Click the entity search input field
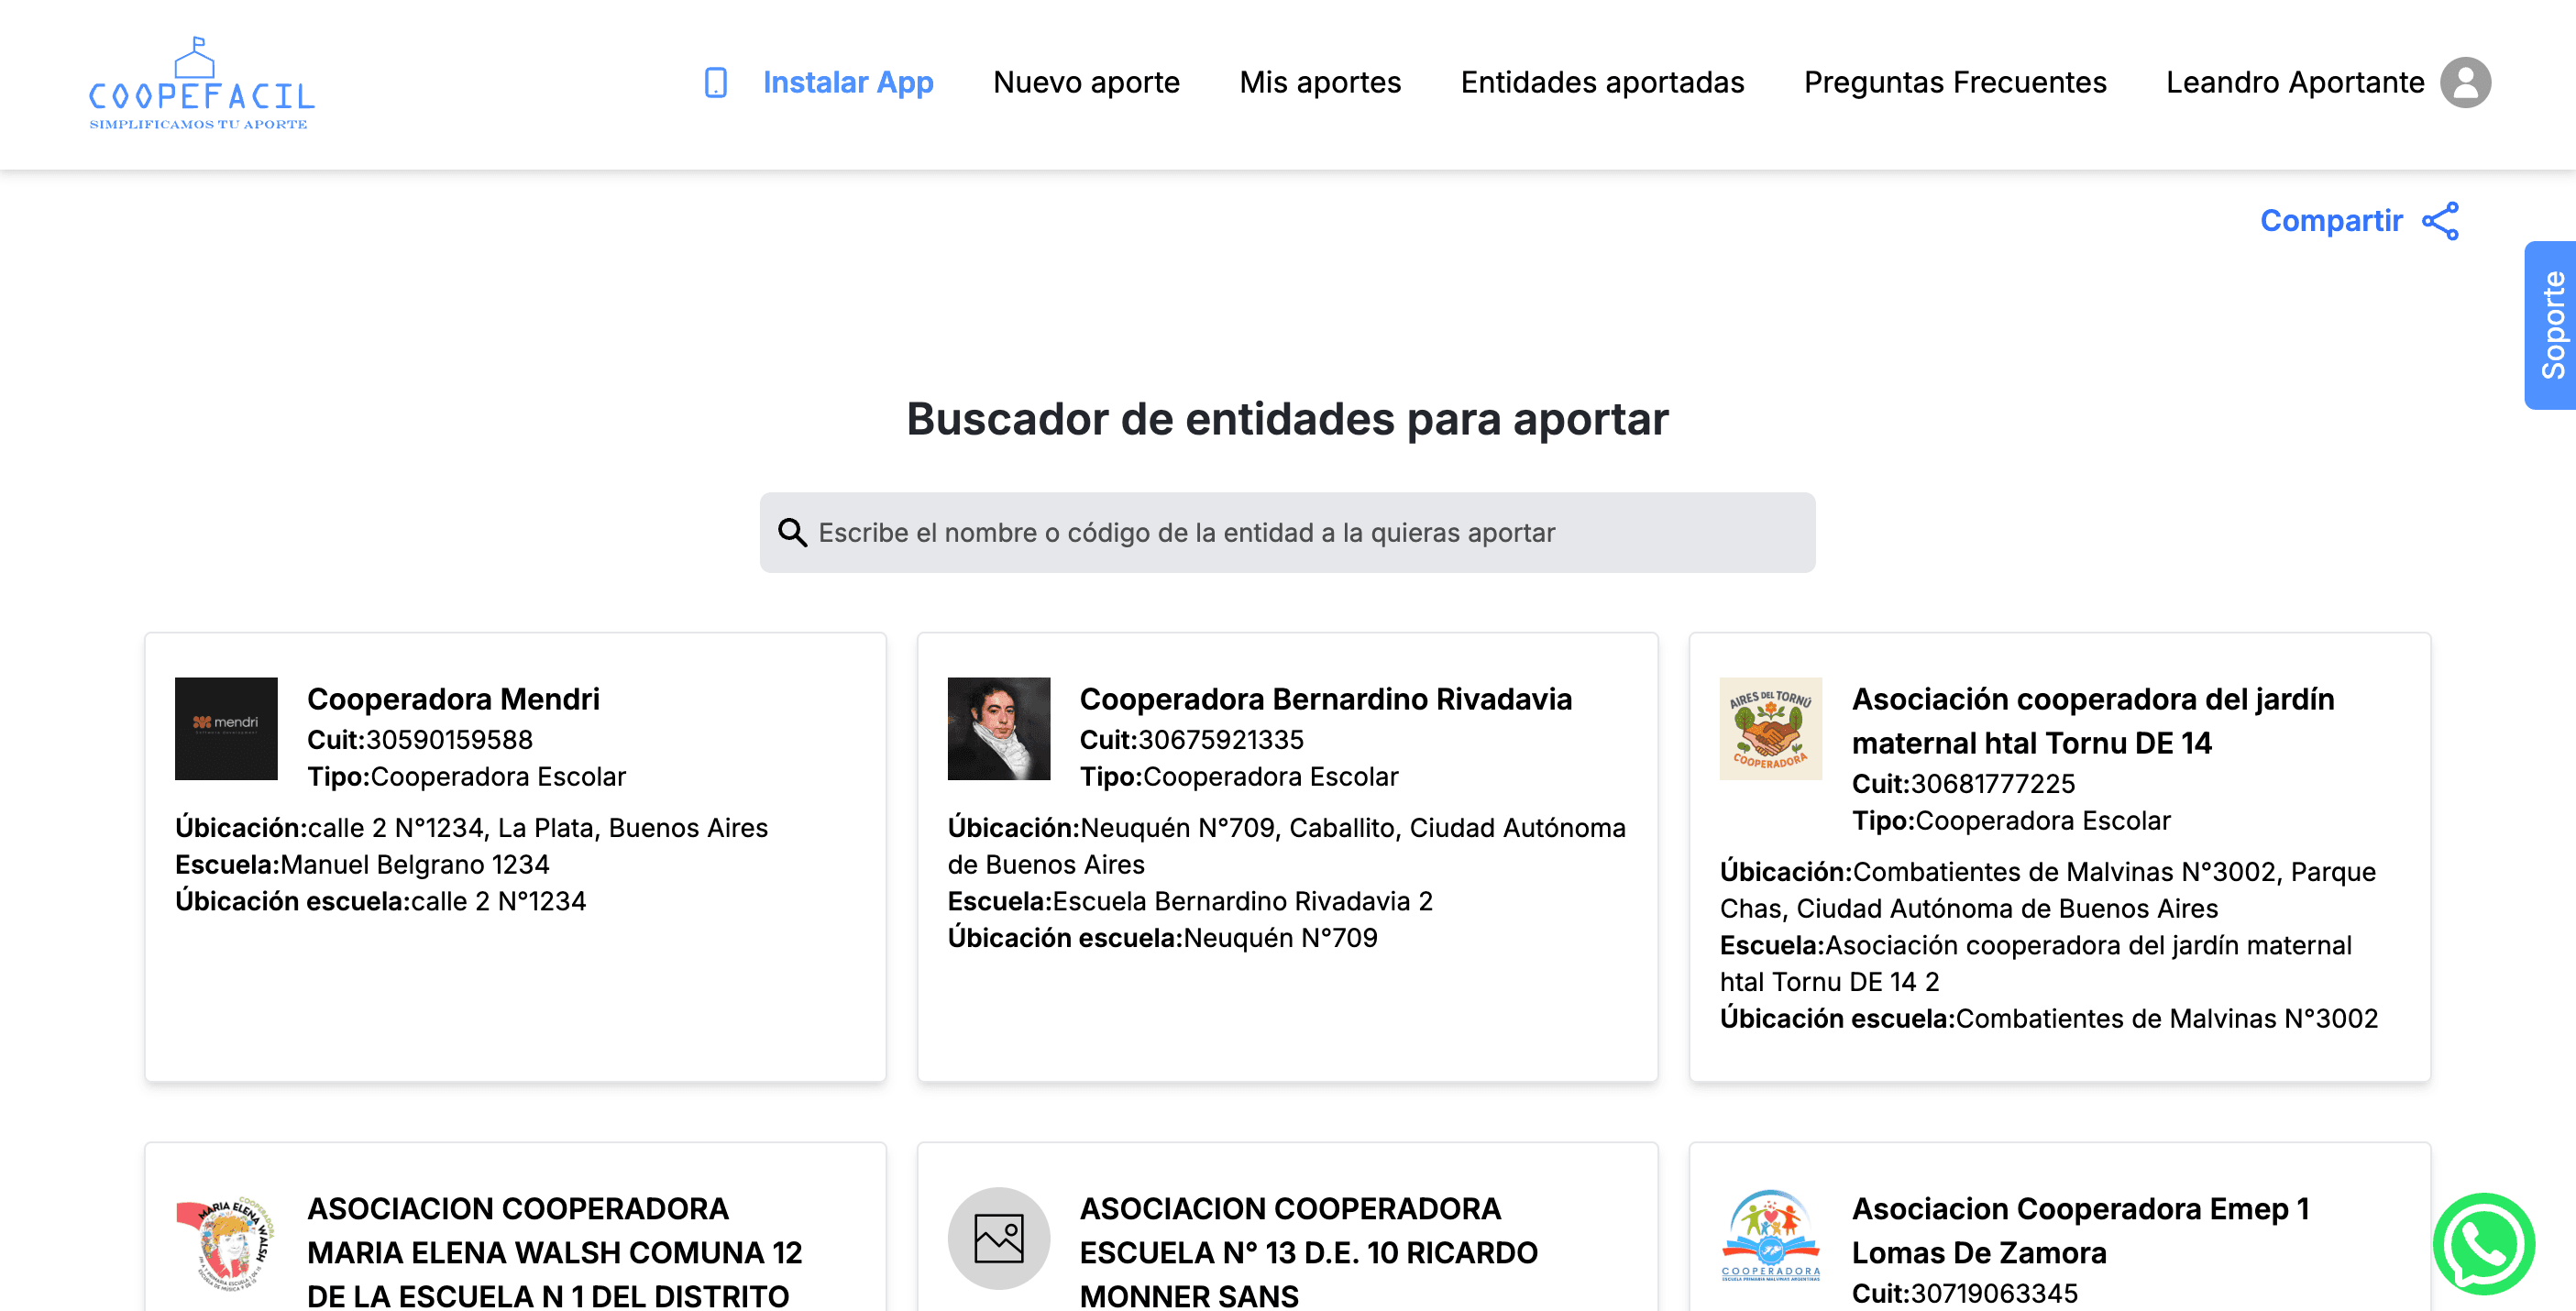The width and height of the screenshot is (2576, 1311). pos(1288,533)
